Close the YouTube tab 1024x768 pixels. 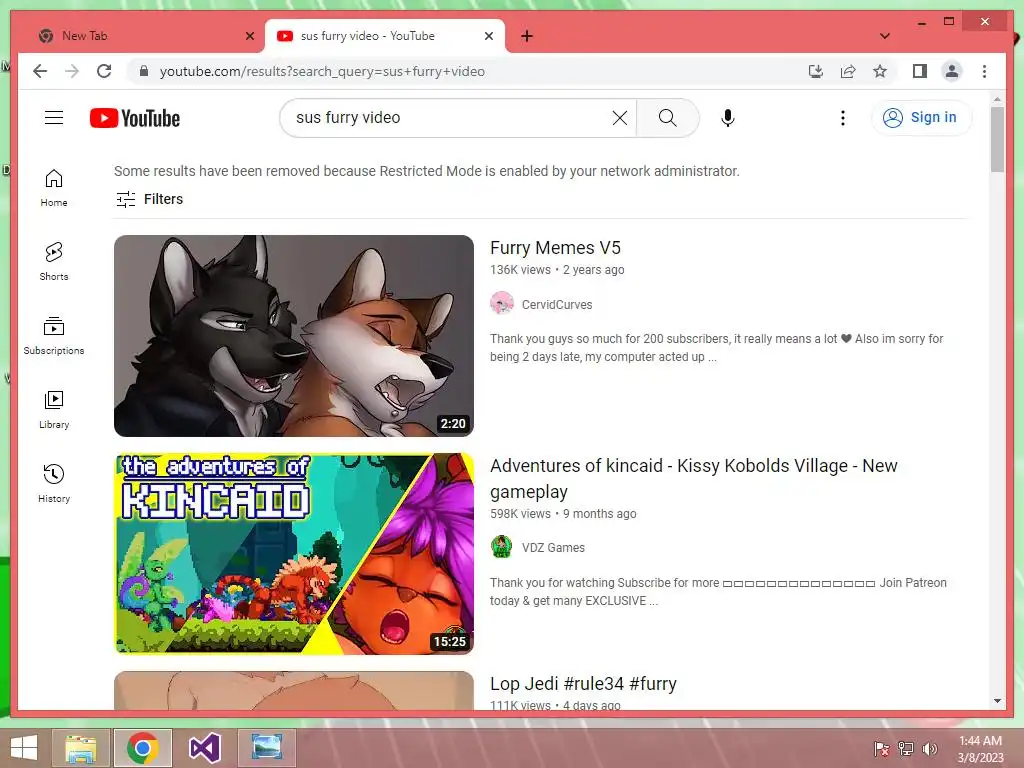click(x=488, y=36)
